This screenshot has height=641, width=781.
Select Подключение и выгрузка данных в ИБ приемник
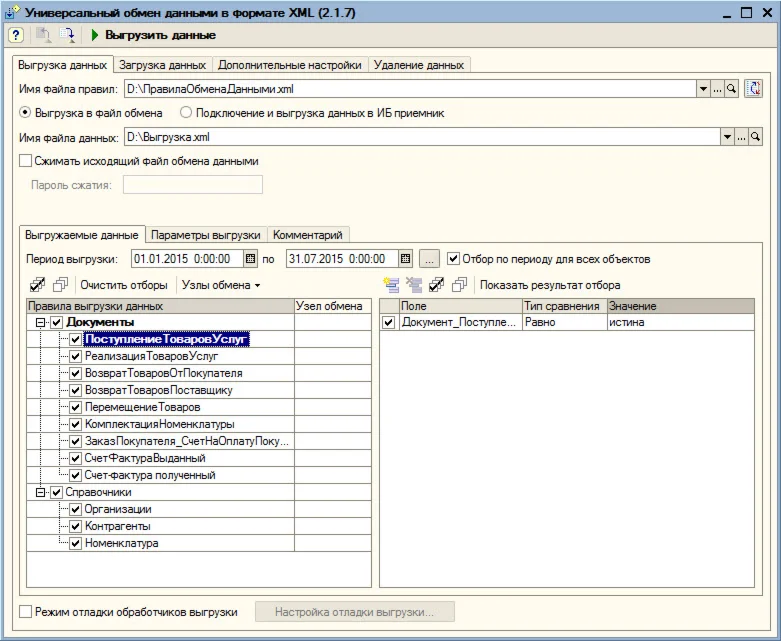(x=186, y=113)
